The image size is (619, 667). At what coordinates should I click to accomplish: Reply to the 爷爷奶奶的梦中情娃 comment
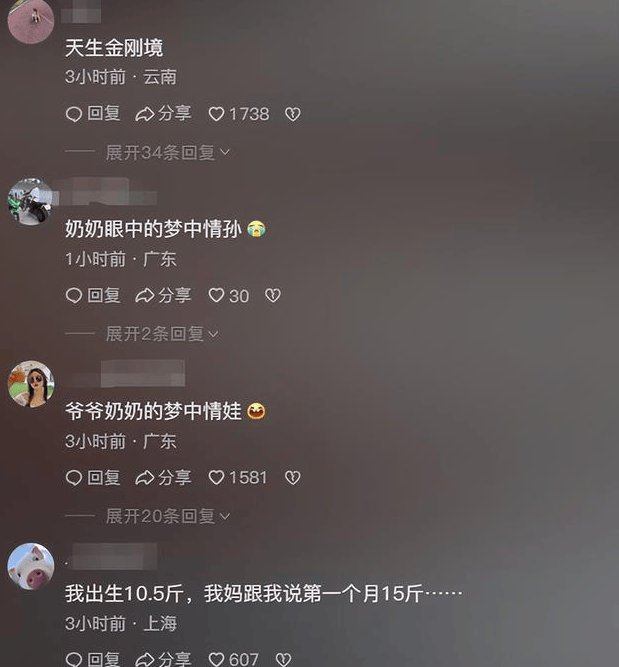click(93, 478)
